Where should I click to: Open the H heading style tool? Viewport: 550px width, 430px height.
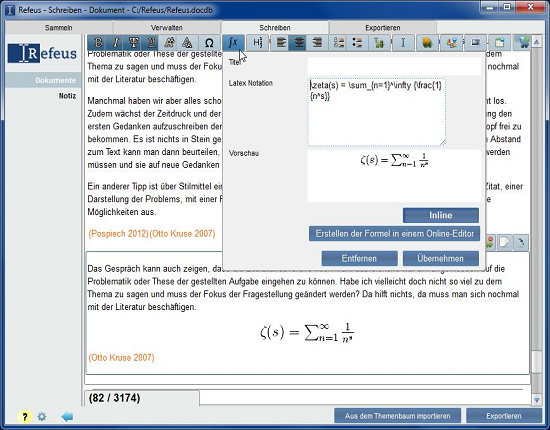[257, 43]
